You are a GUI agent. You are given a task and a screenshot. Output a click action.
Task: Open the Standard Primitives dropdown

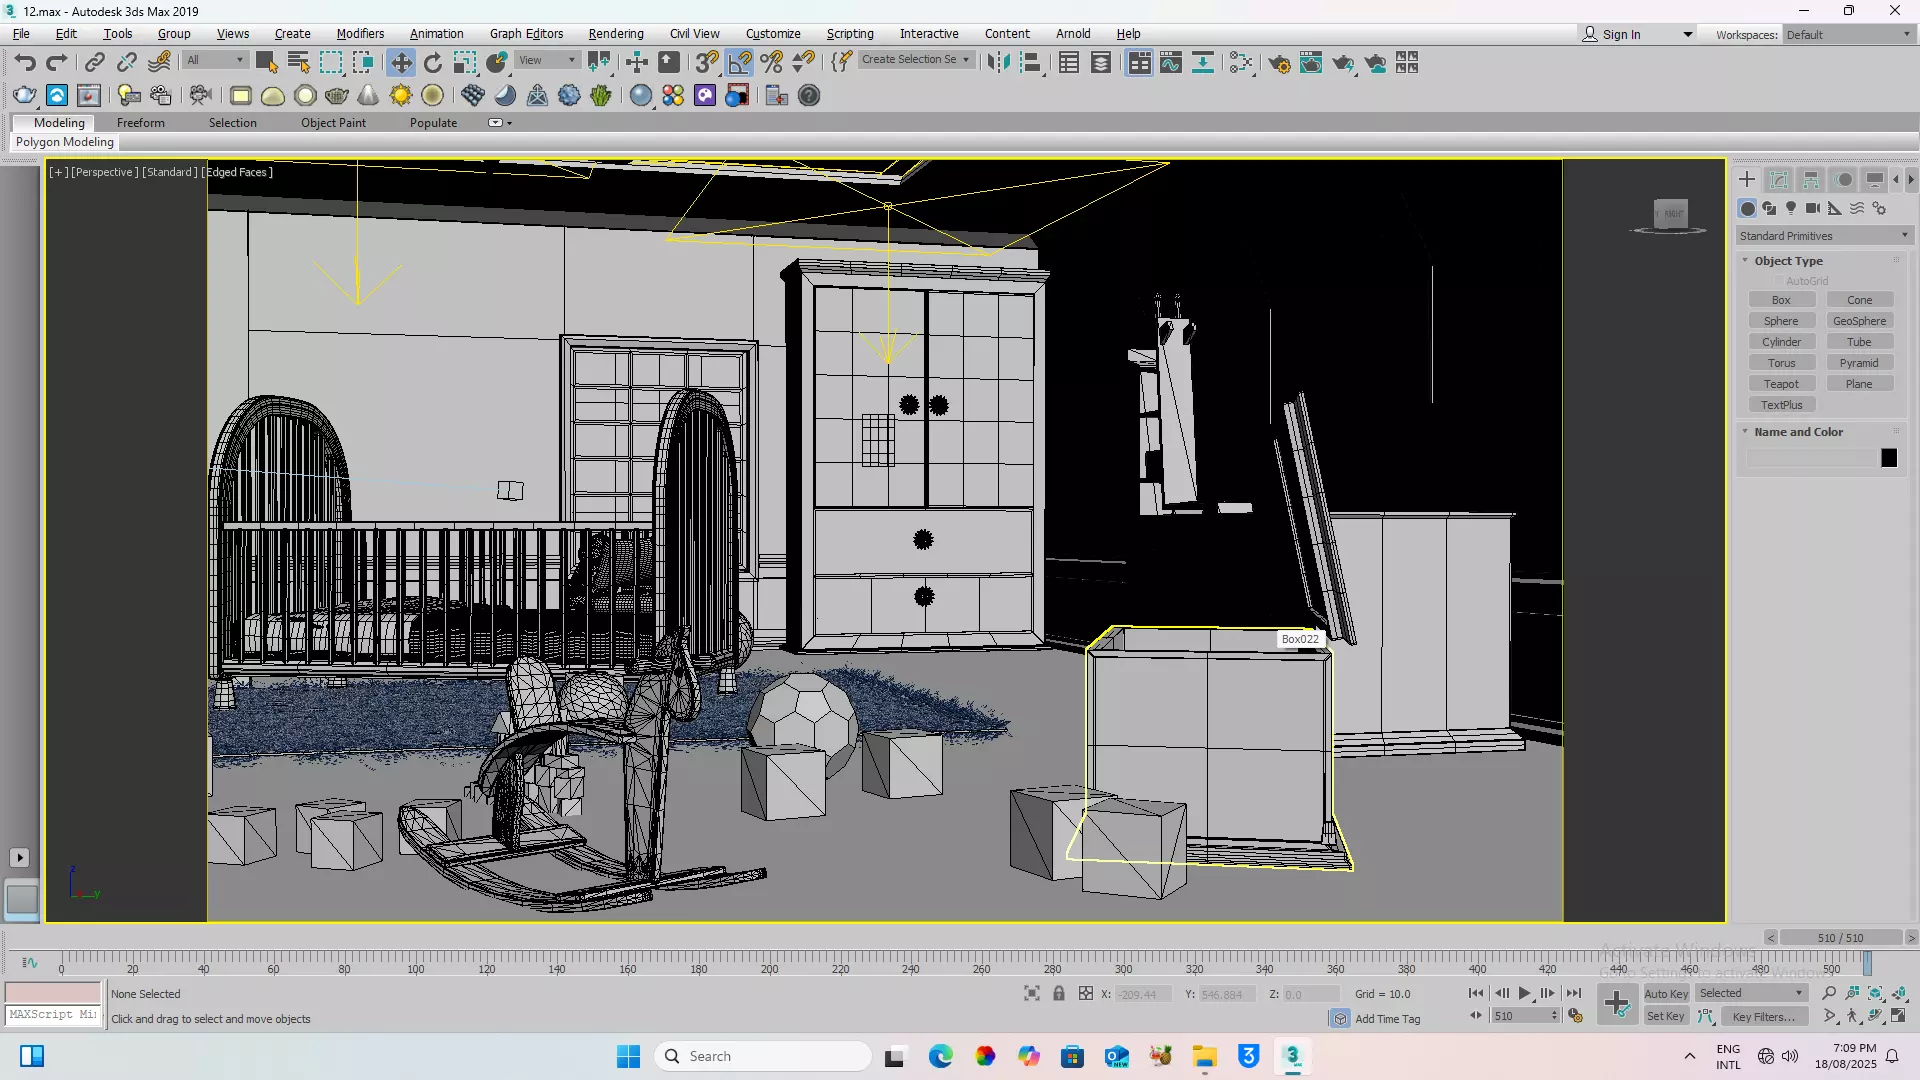[1824, 236]
